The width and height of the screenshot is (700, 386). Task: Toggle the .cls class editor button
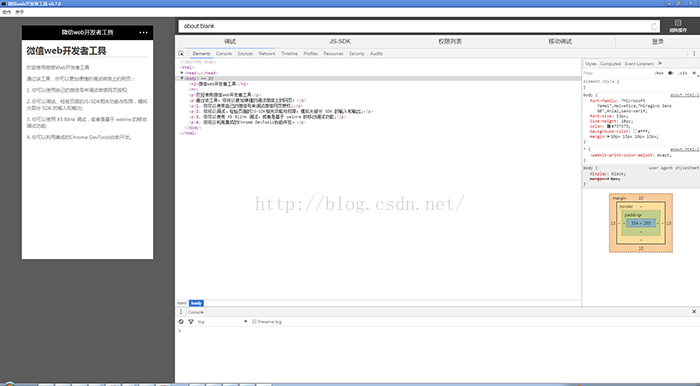pyautogui.click(x=683, y=73)
